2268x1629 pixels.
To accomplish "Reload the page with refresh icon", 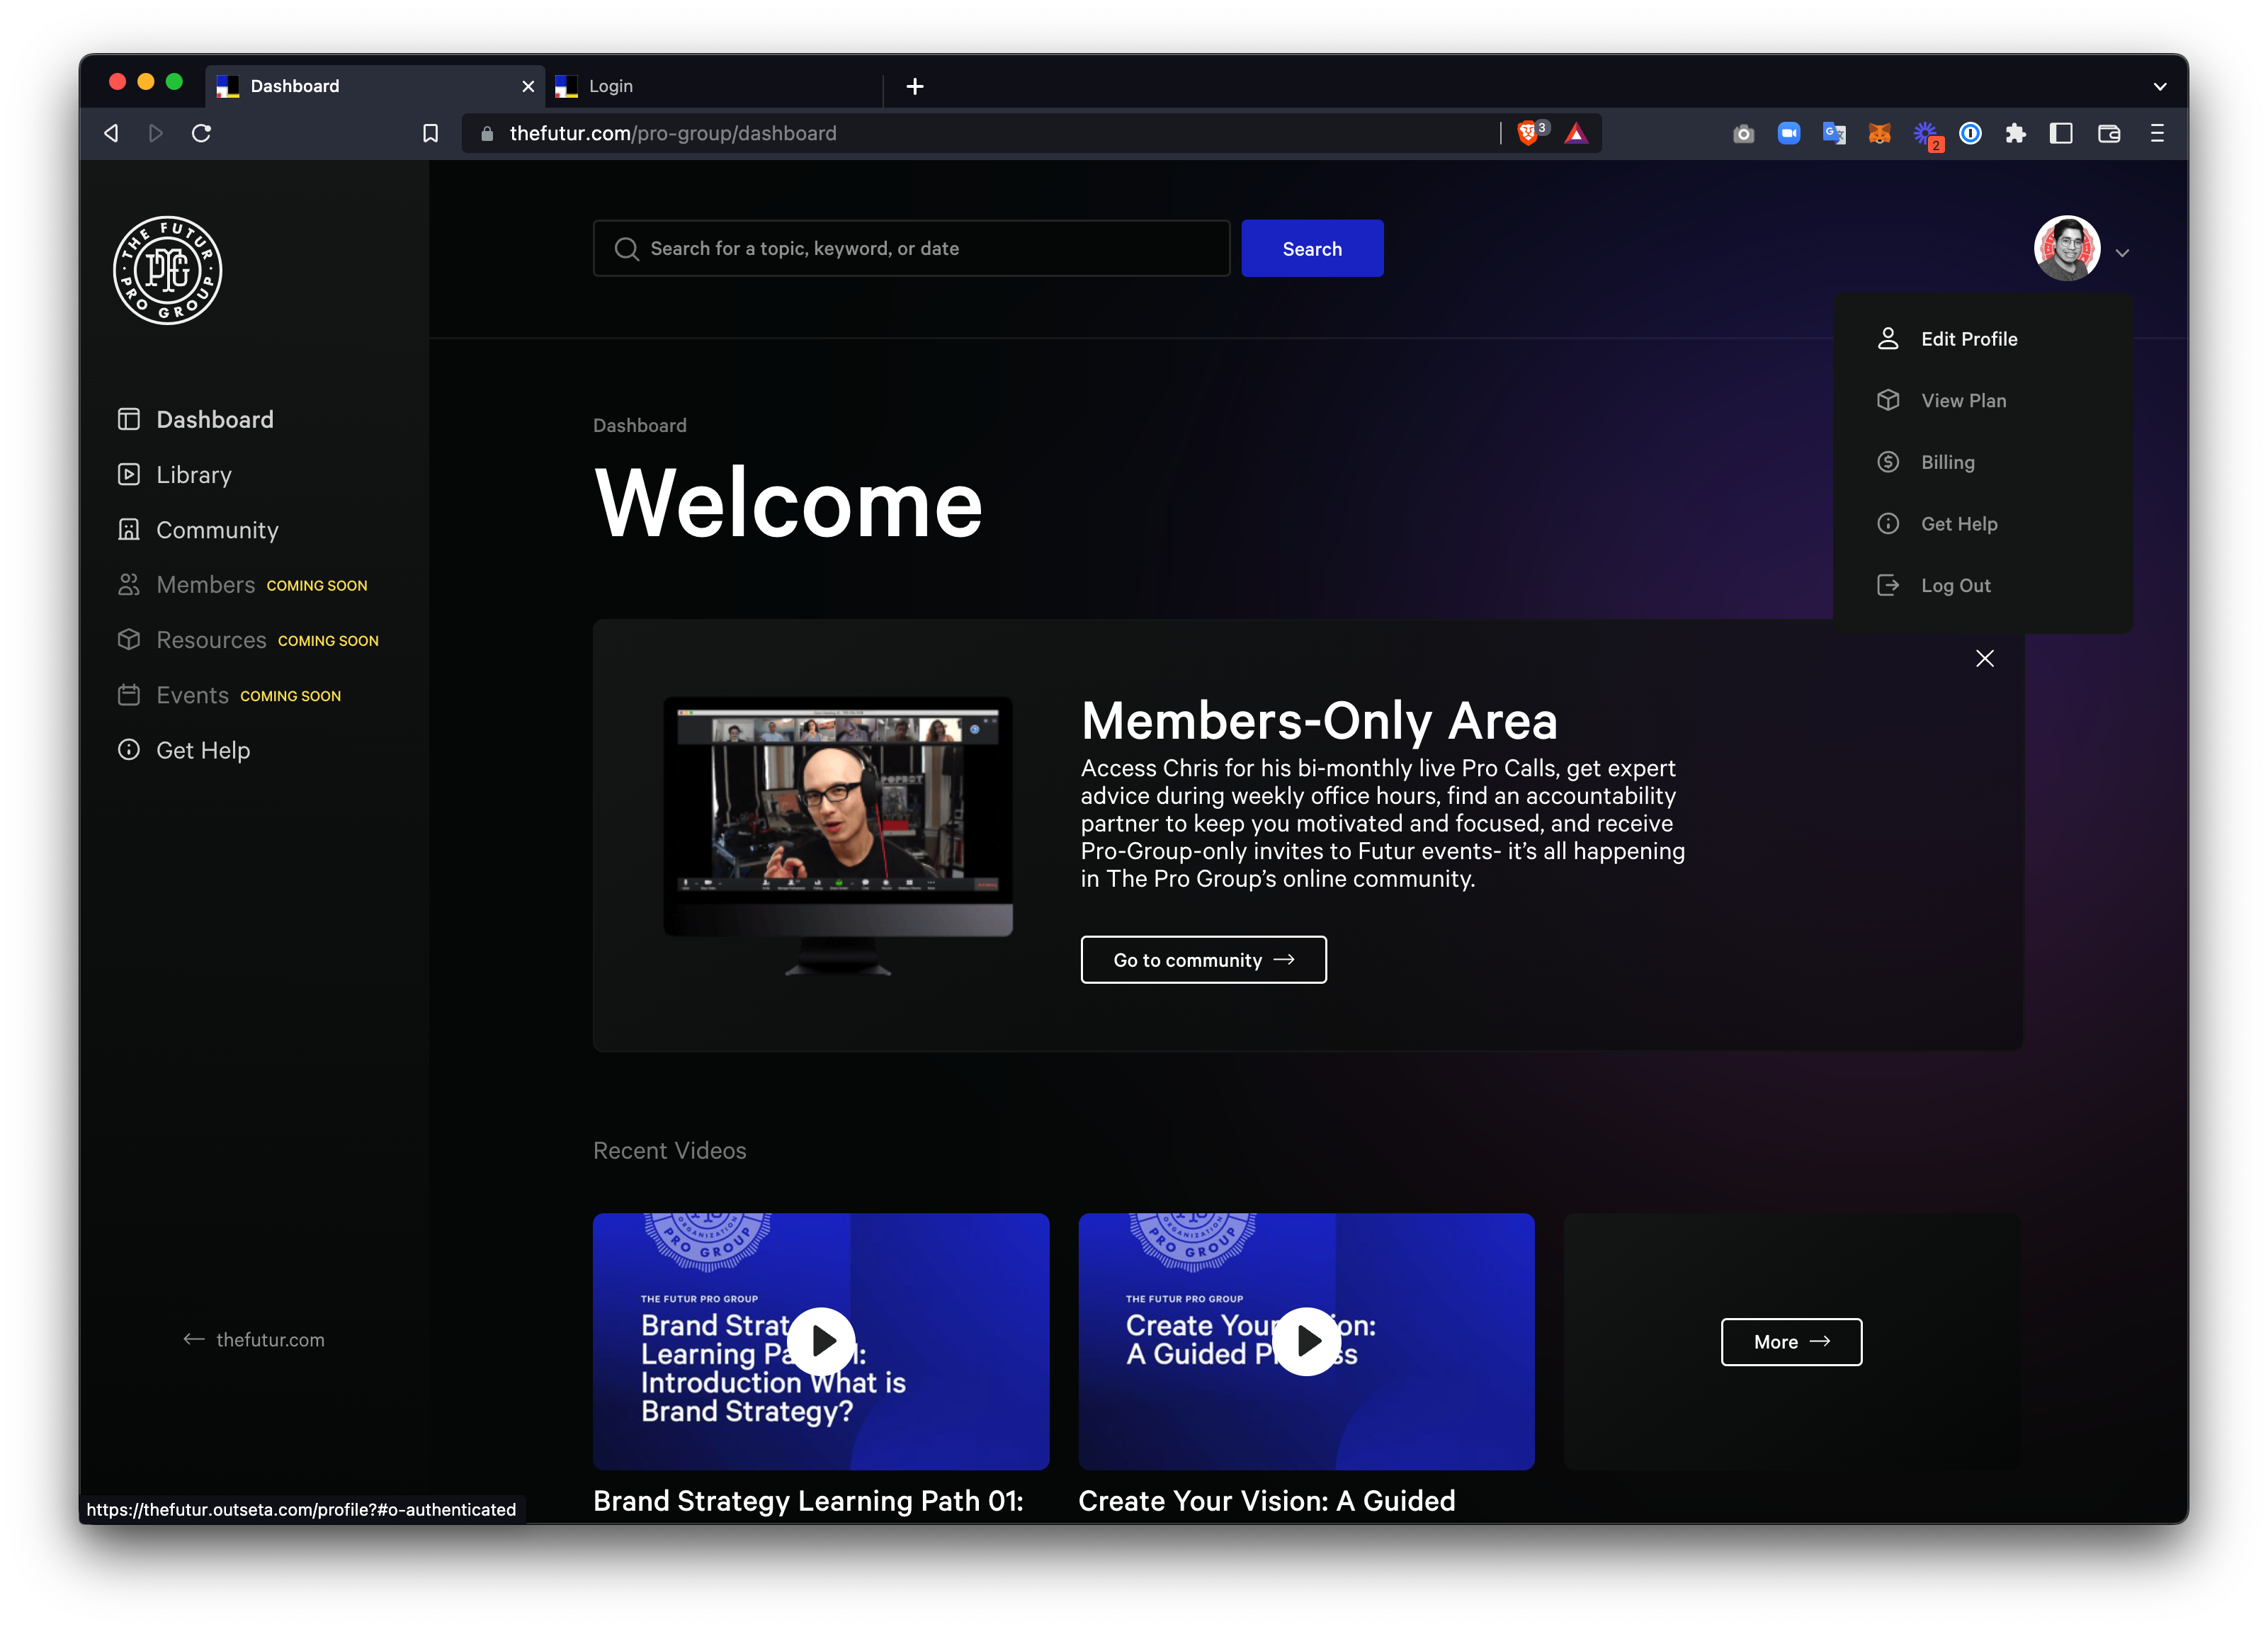I will coord(201,133).
